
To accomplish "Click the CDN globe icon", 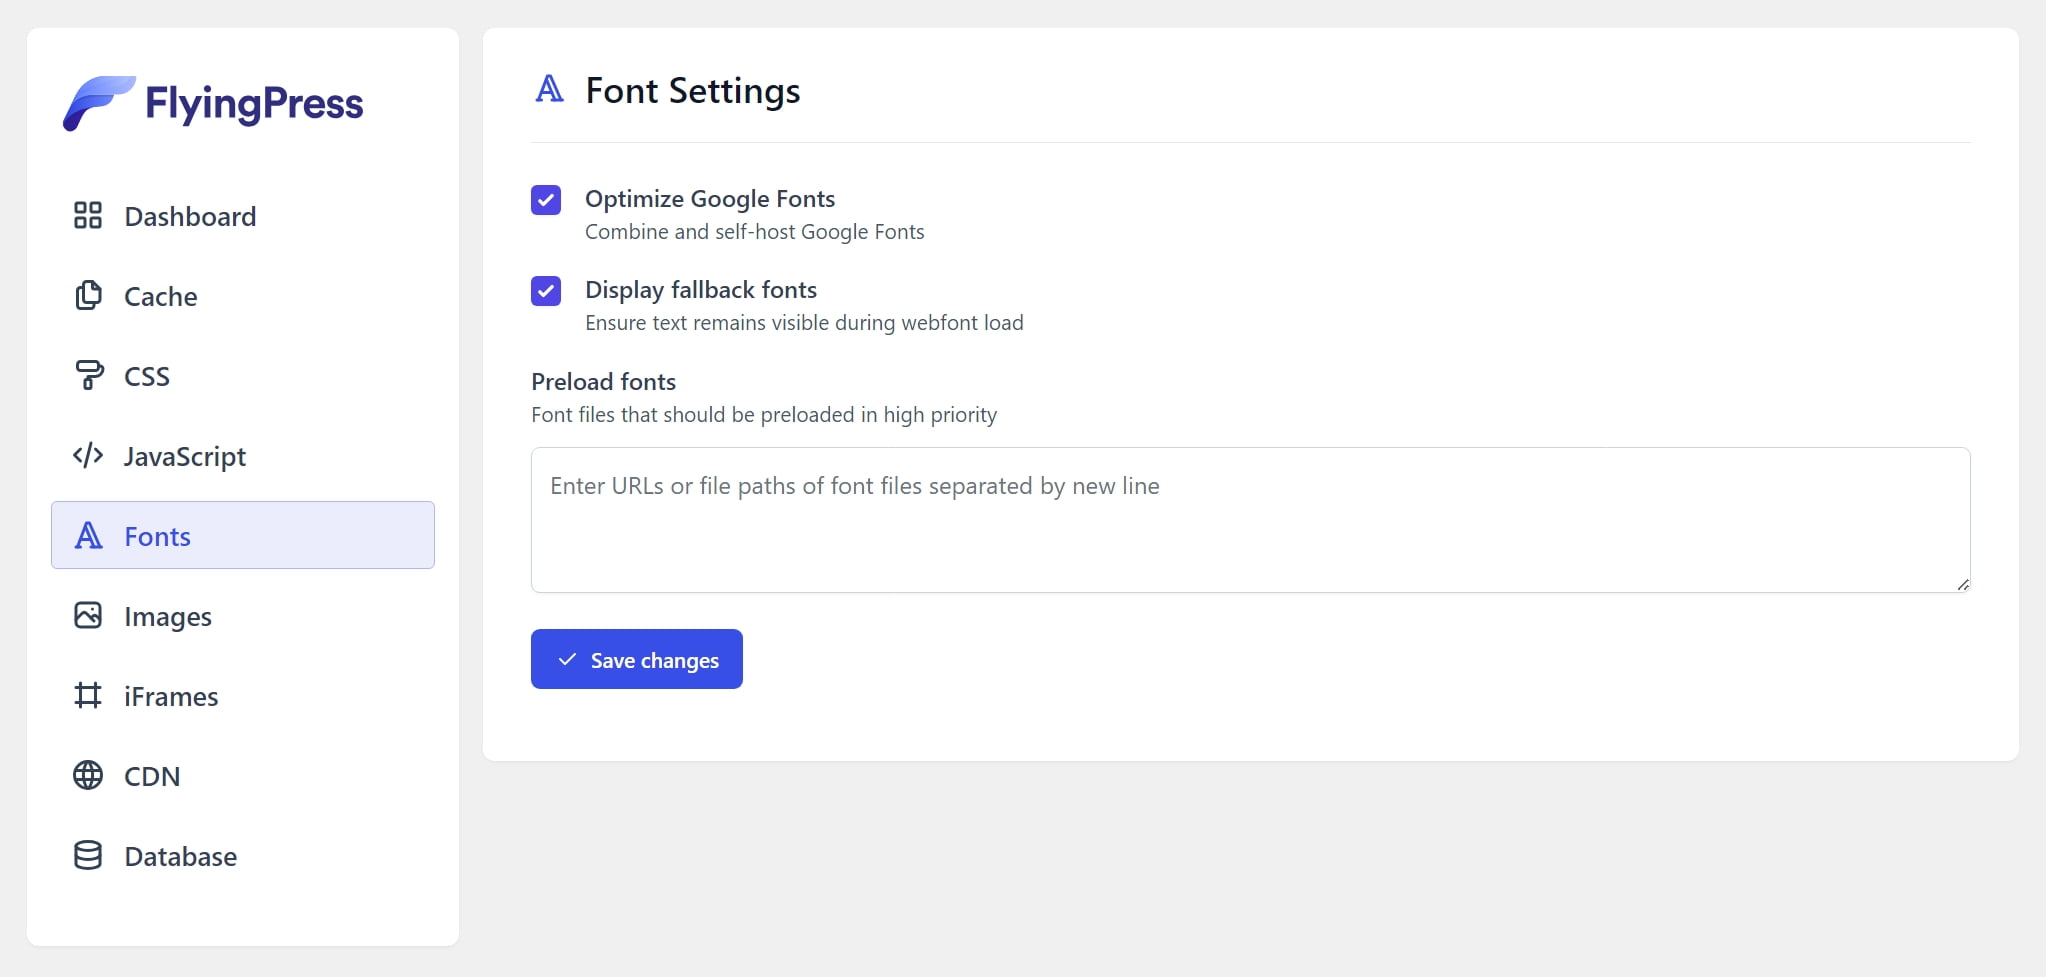I will (x=88, y=775).
